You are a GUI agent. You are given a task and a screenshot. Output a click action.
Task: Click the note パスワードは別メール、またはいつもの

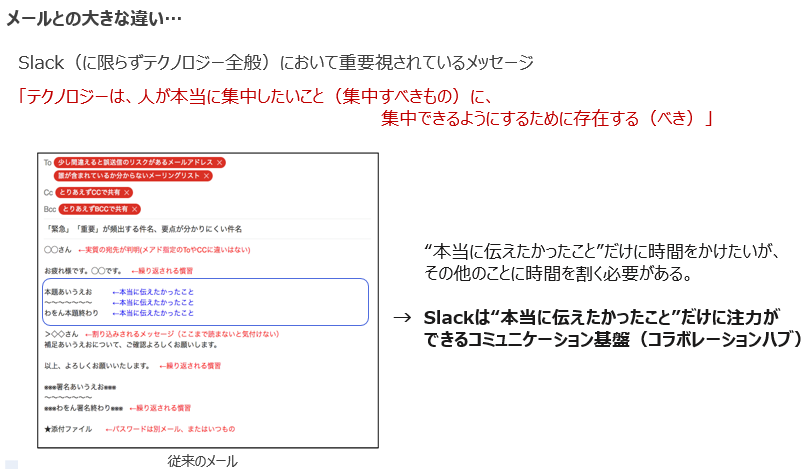click(170, 429)
